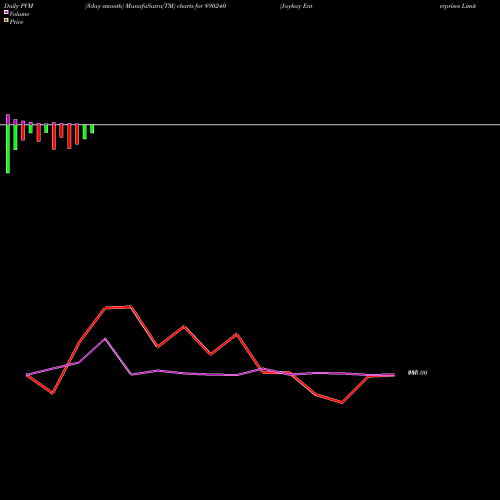The image size is (500, 500).
Task: Click the Volume legend color swatch
Action: [x=6, y=12]
